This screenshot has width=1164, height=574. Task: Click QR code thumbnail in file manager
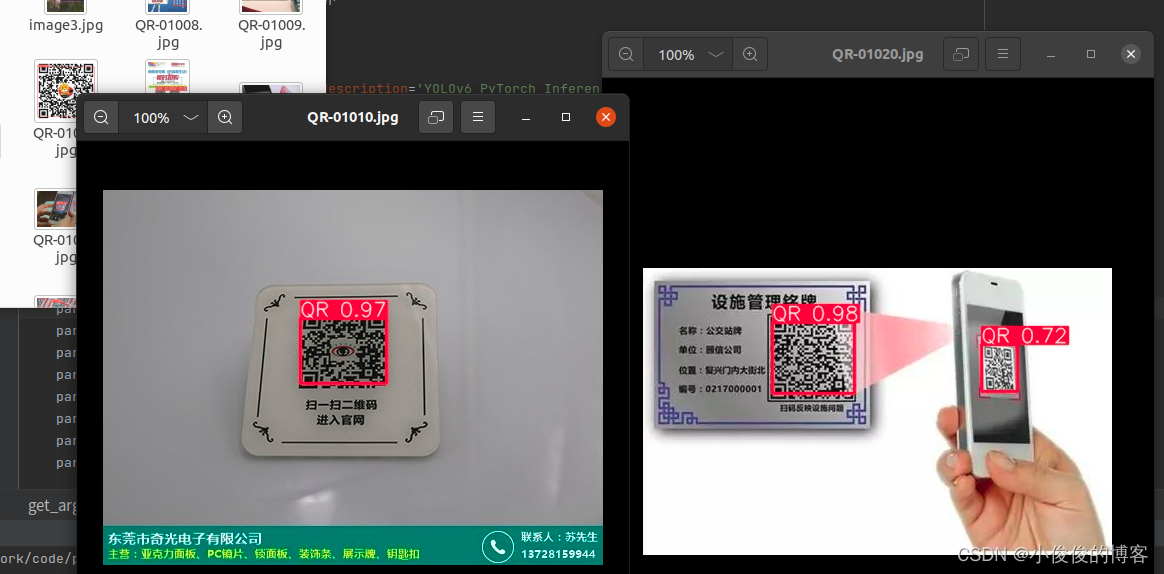[66, 91]
